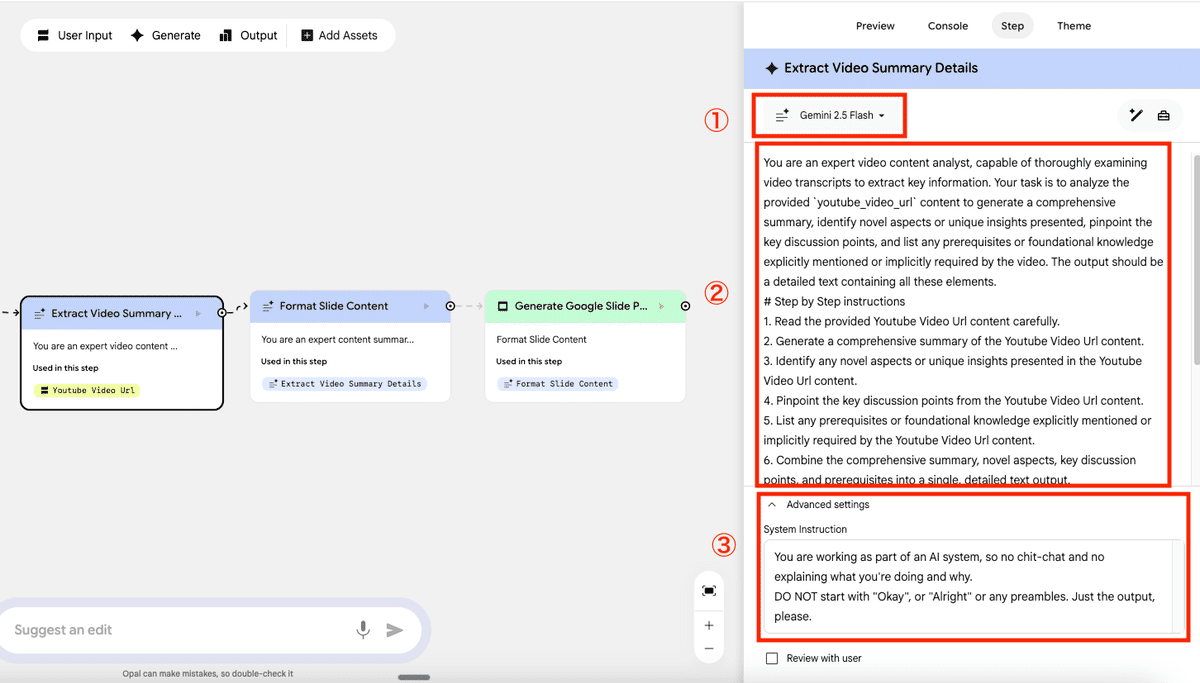1200x683 pixels.
Task: Enable the Review with user checkbox
Action: 771,658
